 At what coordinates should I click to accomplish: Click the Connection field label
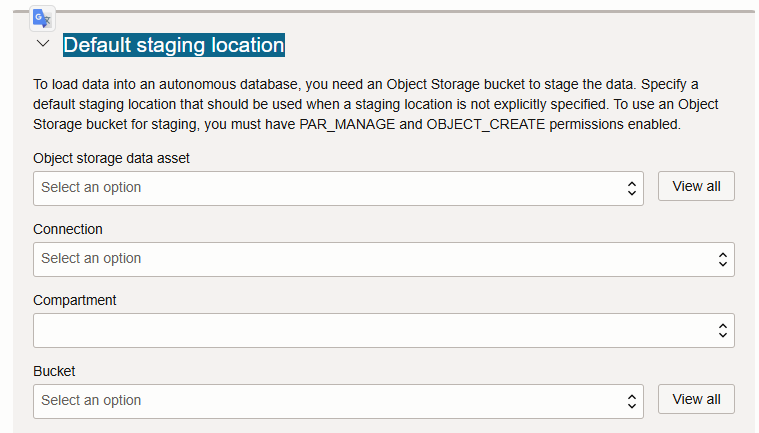68,229
